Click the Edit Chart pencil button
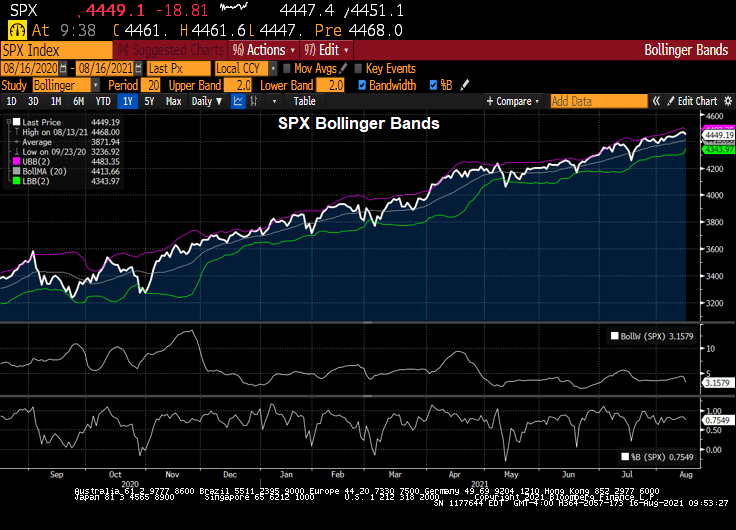Image resolution: width=736 pixels, height=530 pixels. coord(693,101)
